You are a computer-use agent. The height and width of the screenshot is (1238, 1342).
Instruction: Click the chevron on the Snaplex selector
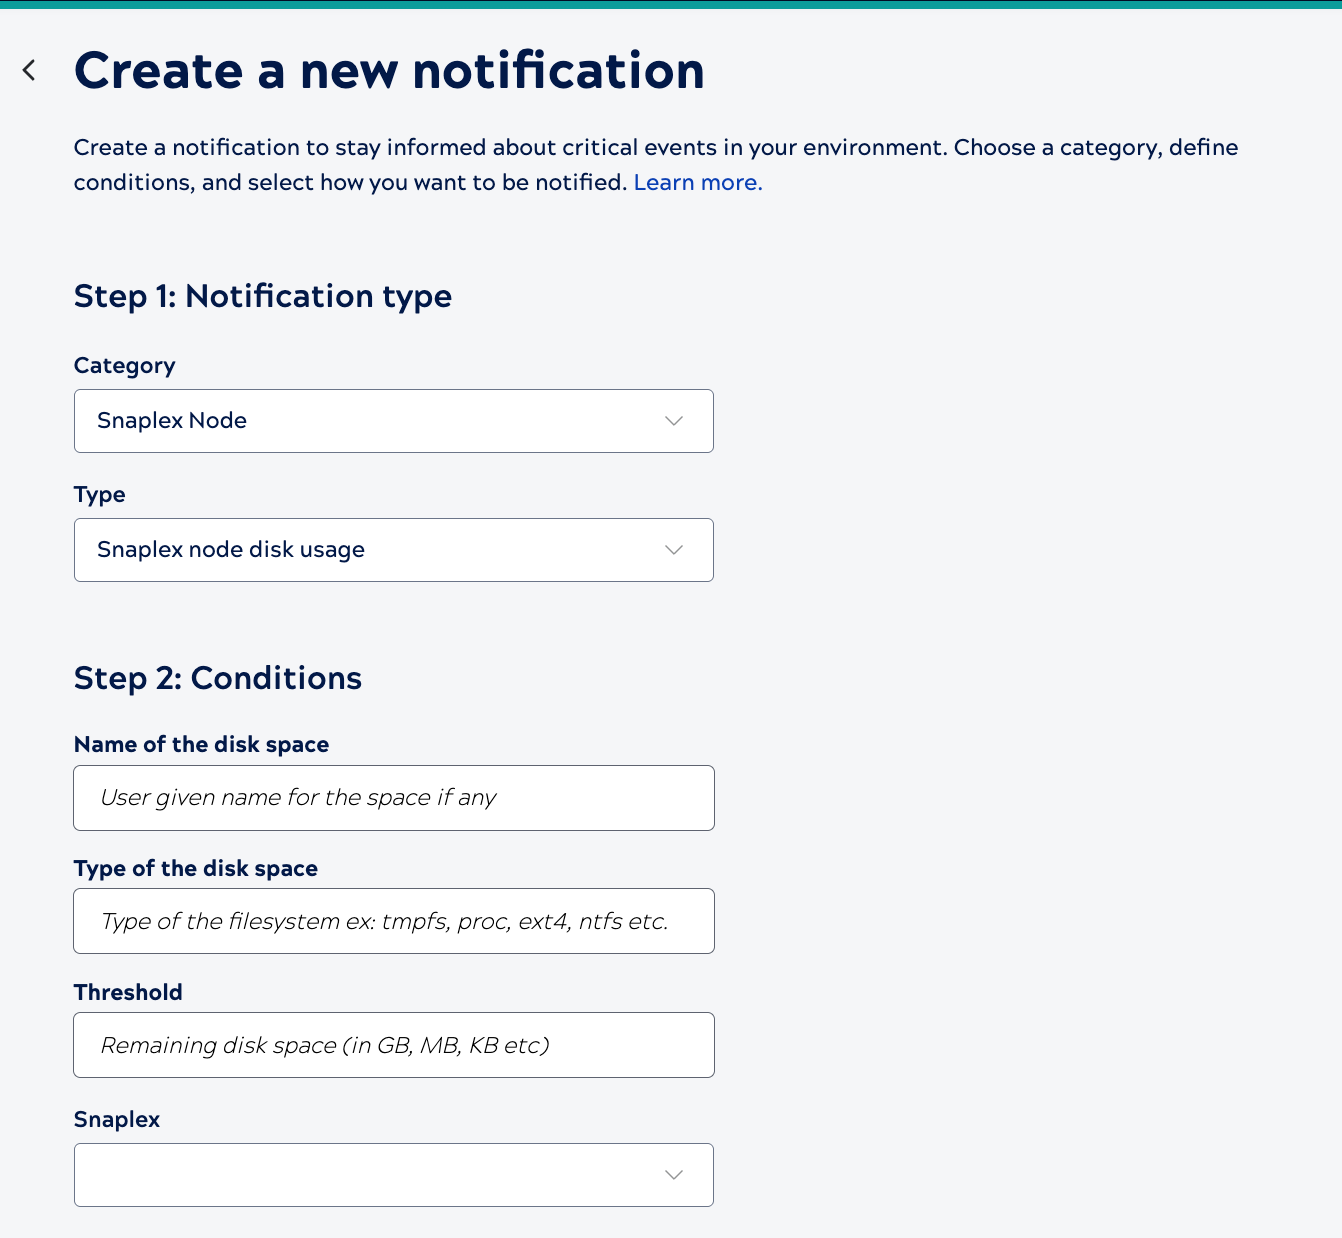(x=673, y=1175)
